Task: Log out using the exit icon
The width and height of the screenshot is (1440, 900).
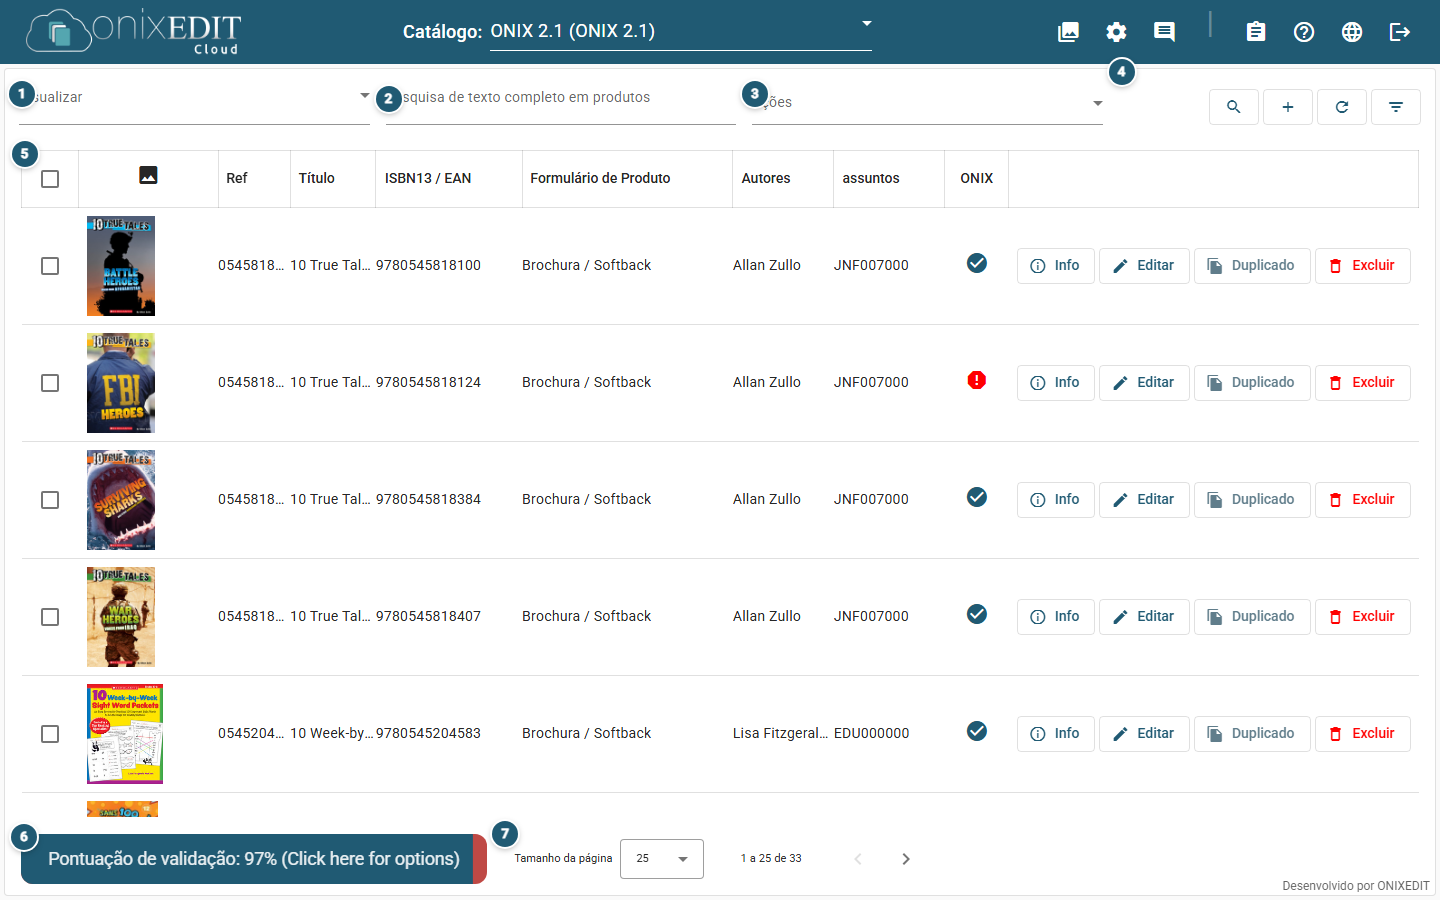Action: 1400,32
